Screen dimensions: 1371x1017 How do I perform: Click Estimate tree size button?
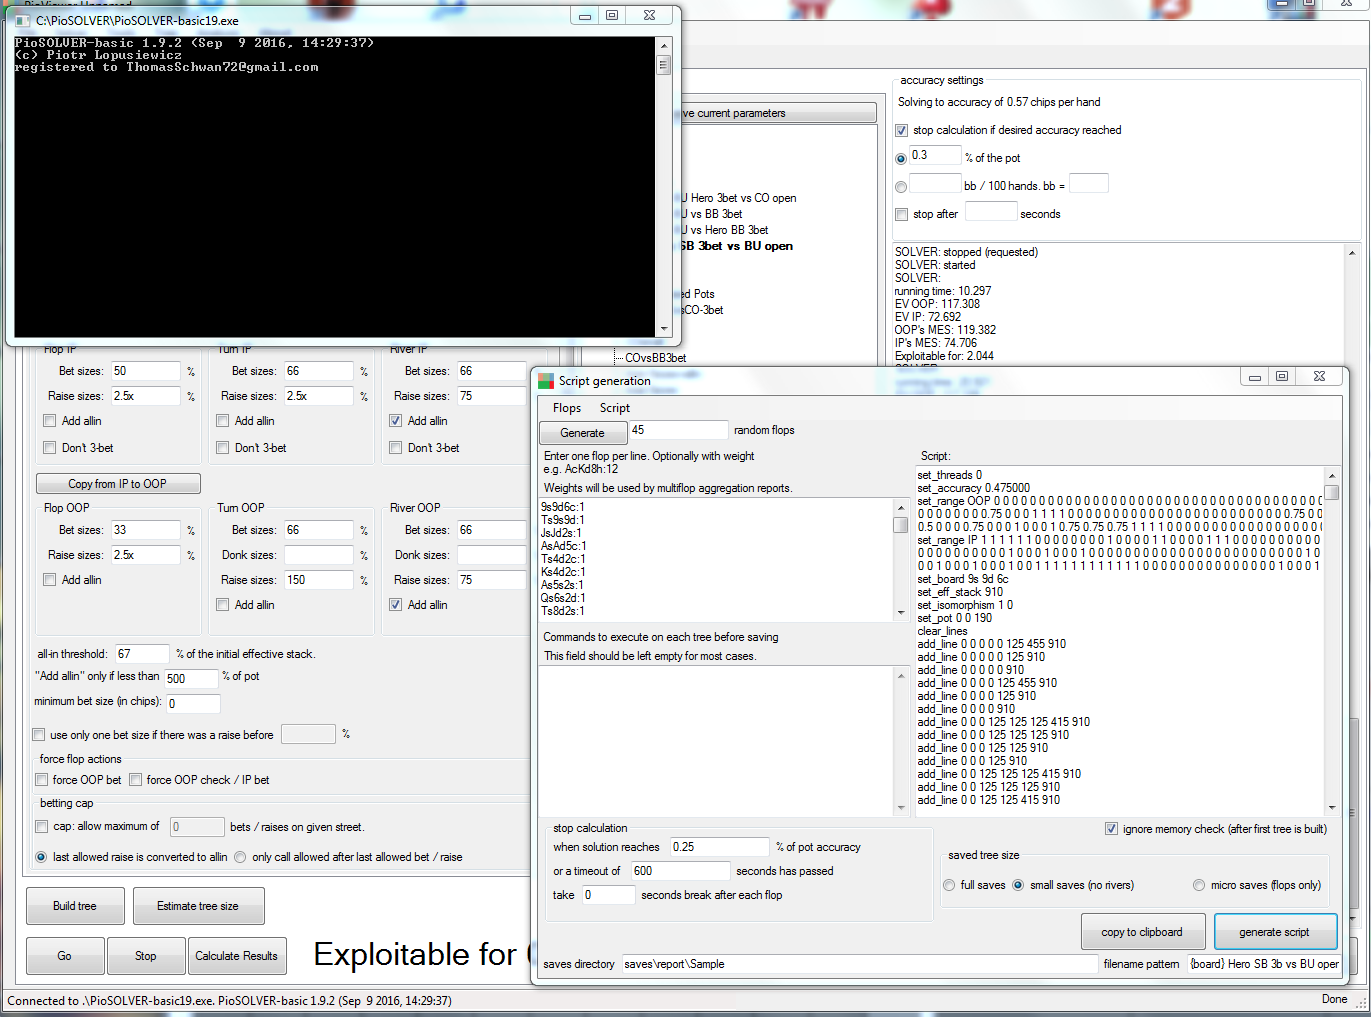(x=198, y=906)
